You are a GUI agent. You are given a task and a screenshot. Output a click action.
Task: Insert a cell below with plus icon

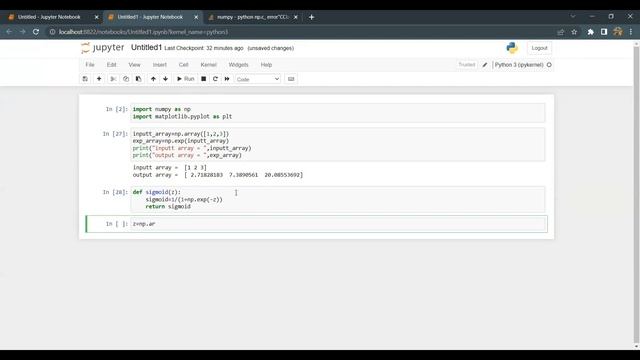(x=99, y=79)
